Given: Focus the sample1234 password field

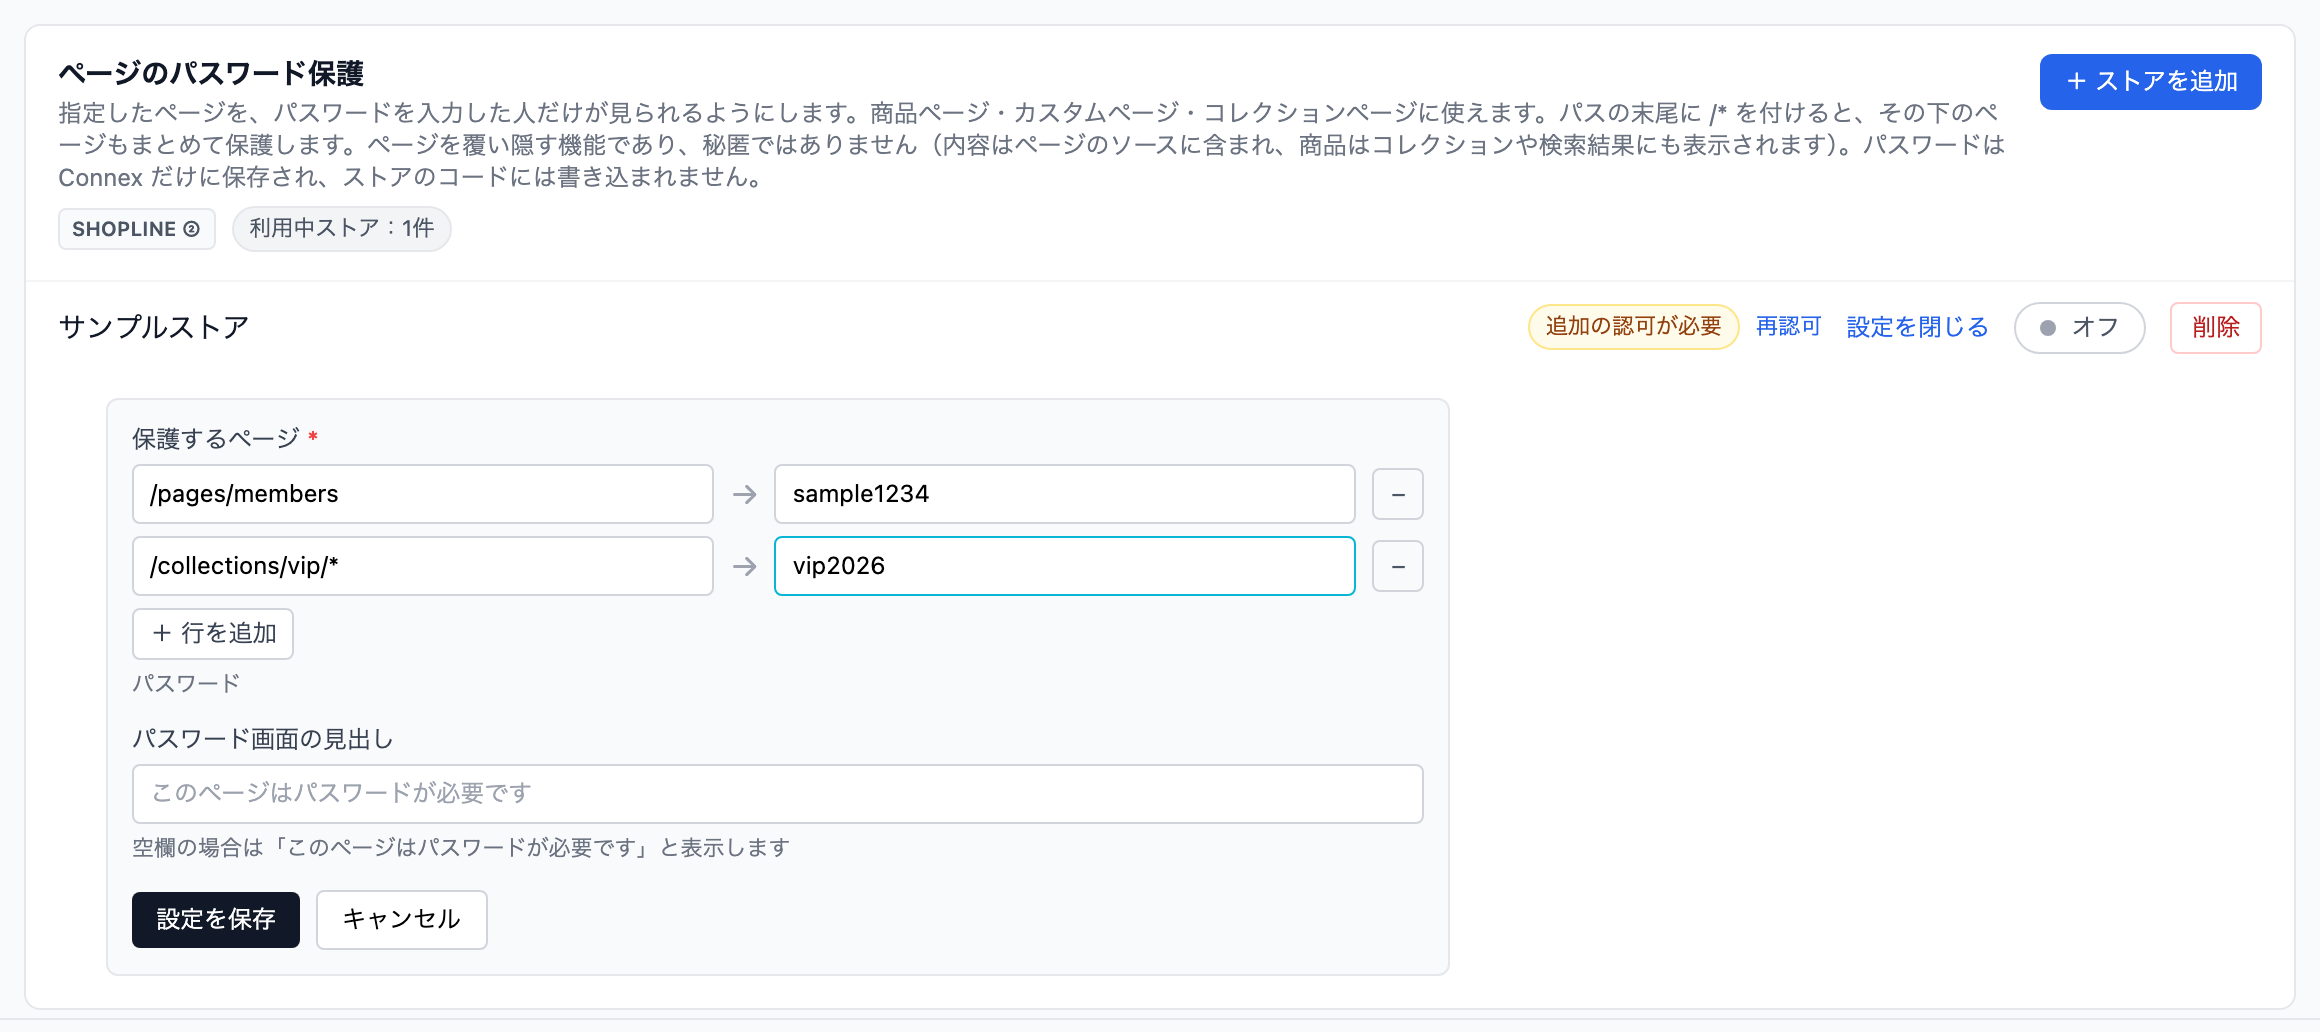Looking at the screenshot, I should coord(1065,494).
